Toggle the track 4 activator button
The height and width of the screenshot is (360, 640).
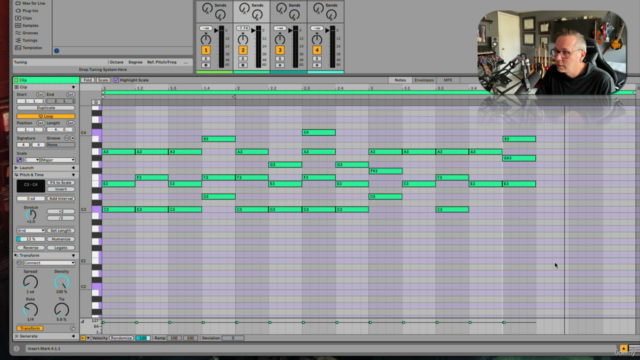point(317,50)
